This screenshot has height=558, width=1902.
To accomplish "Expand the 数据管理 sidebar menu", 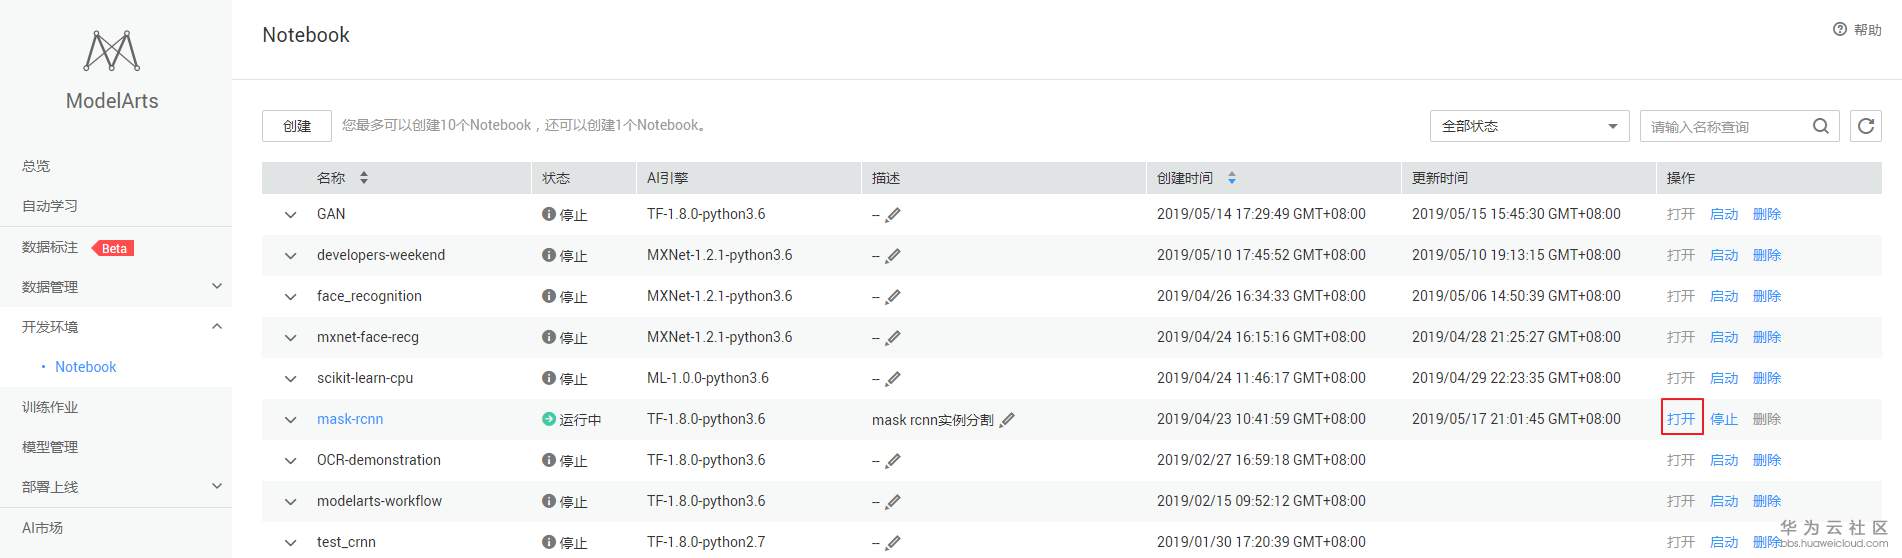I will tap(217, 287).
